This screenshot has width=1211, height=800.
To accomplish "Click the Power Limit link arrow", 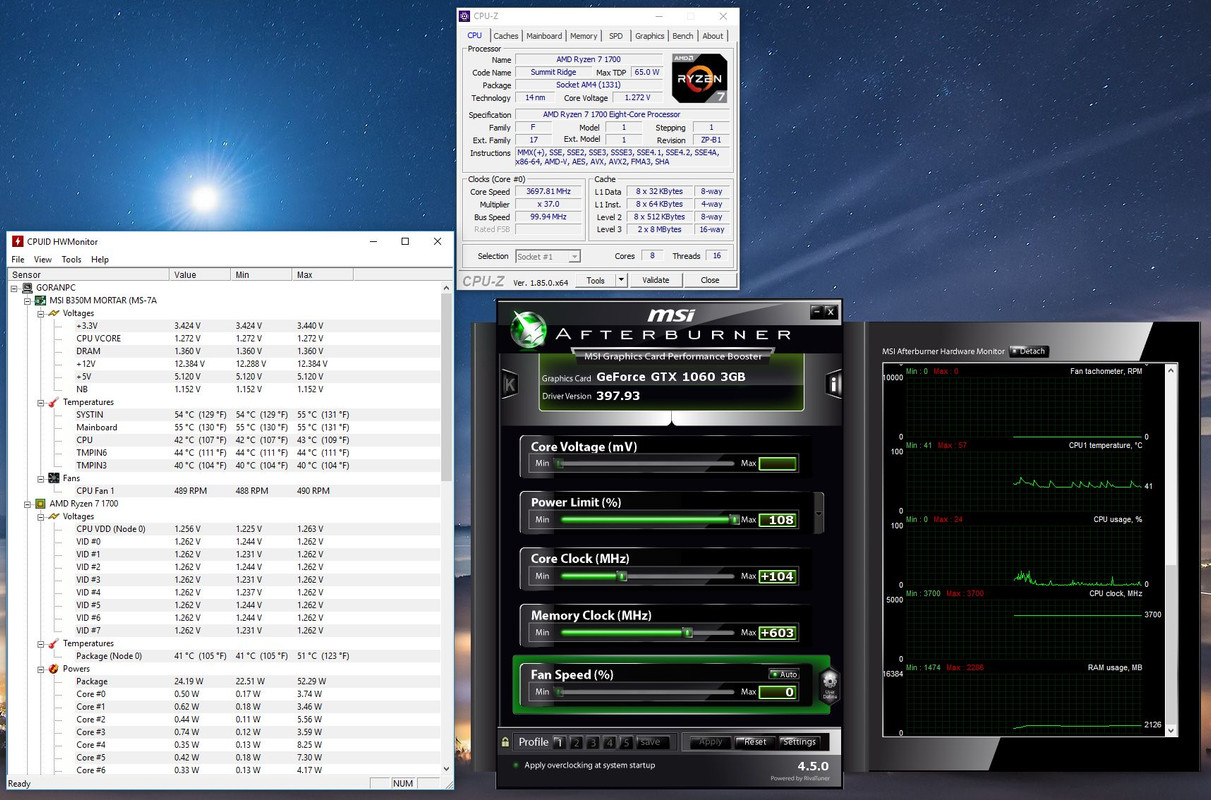I will 819,513.
